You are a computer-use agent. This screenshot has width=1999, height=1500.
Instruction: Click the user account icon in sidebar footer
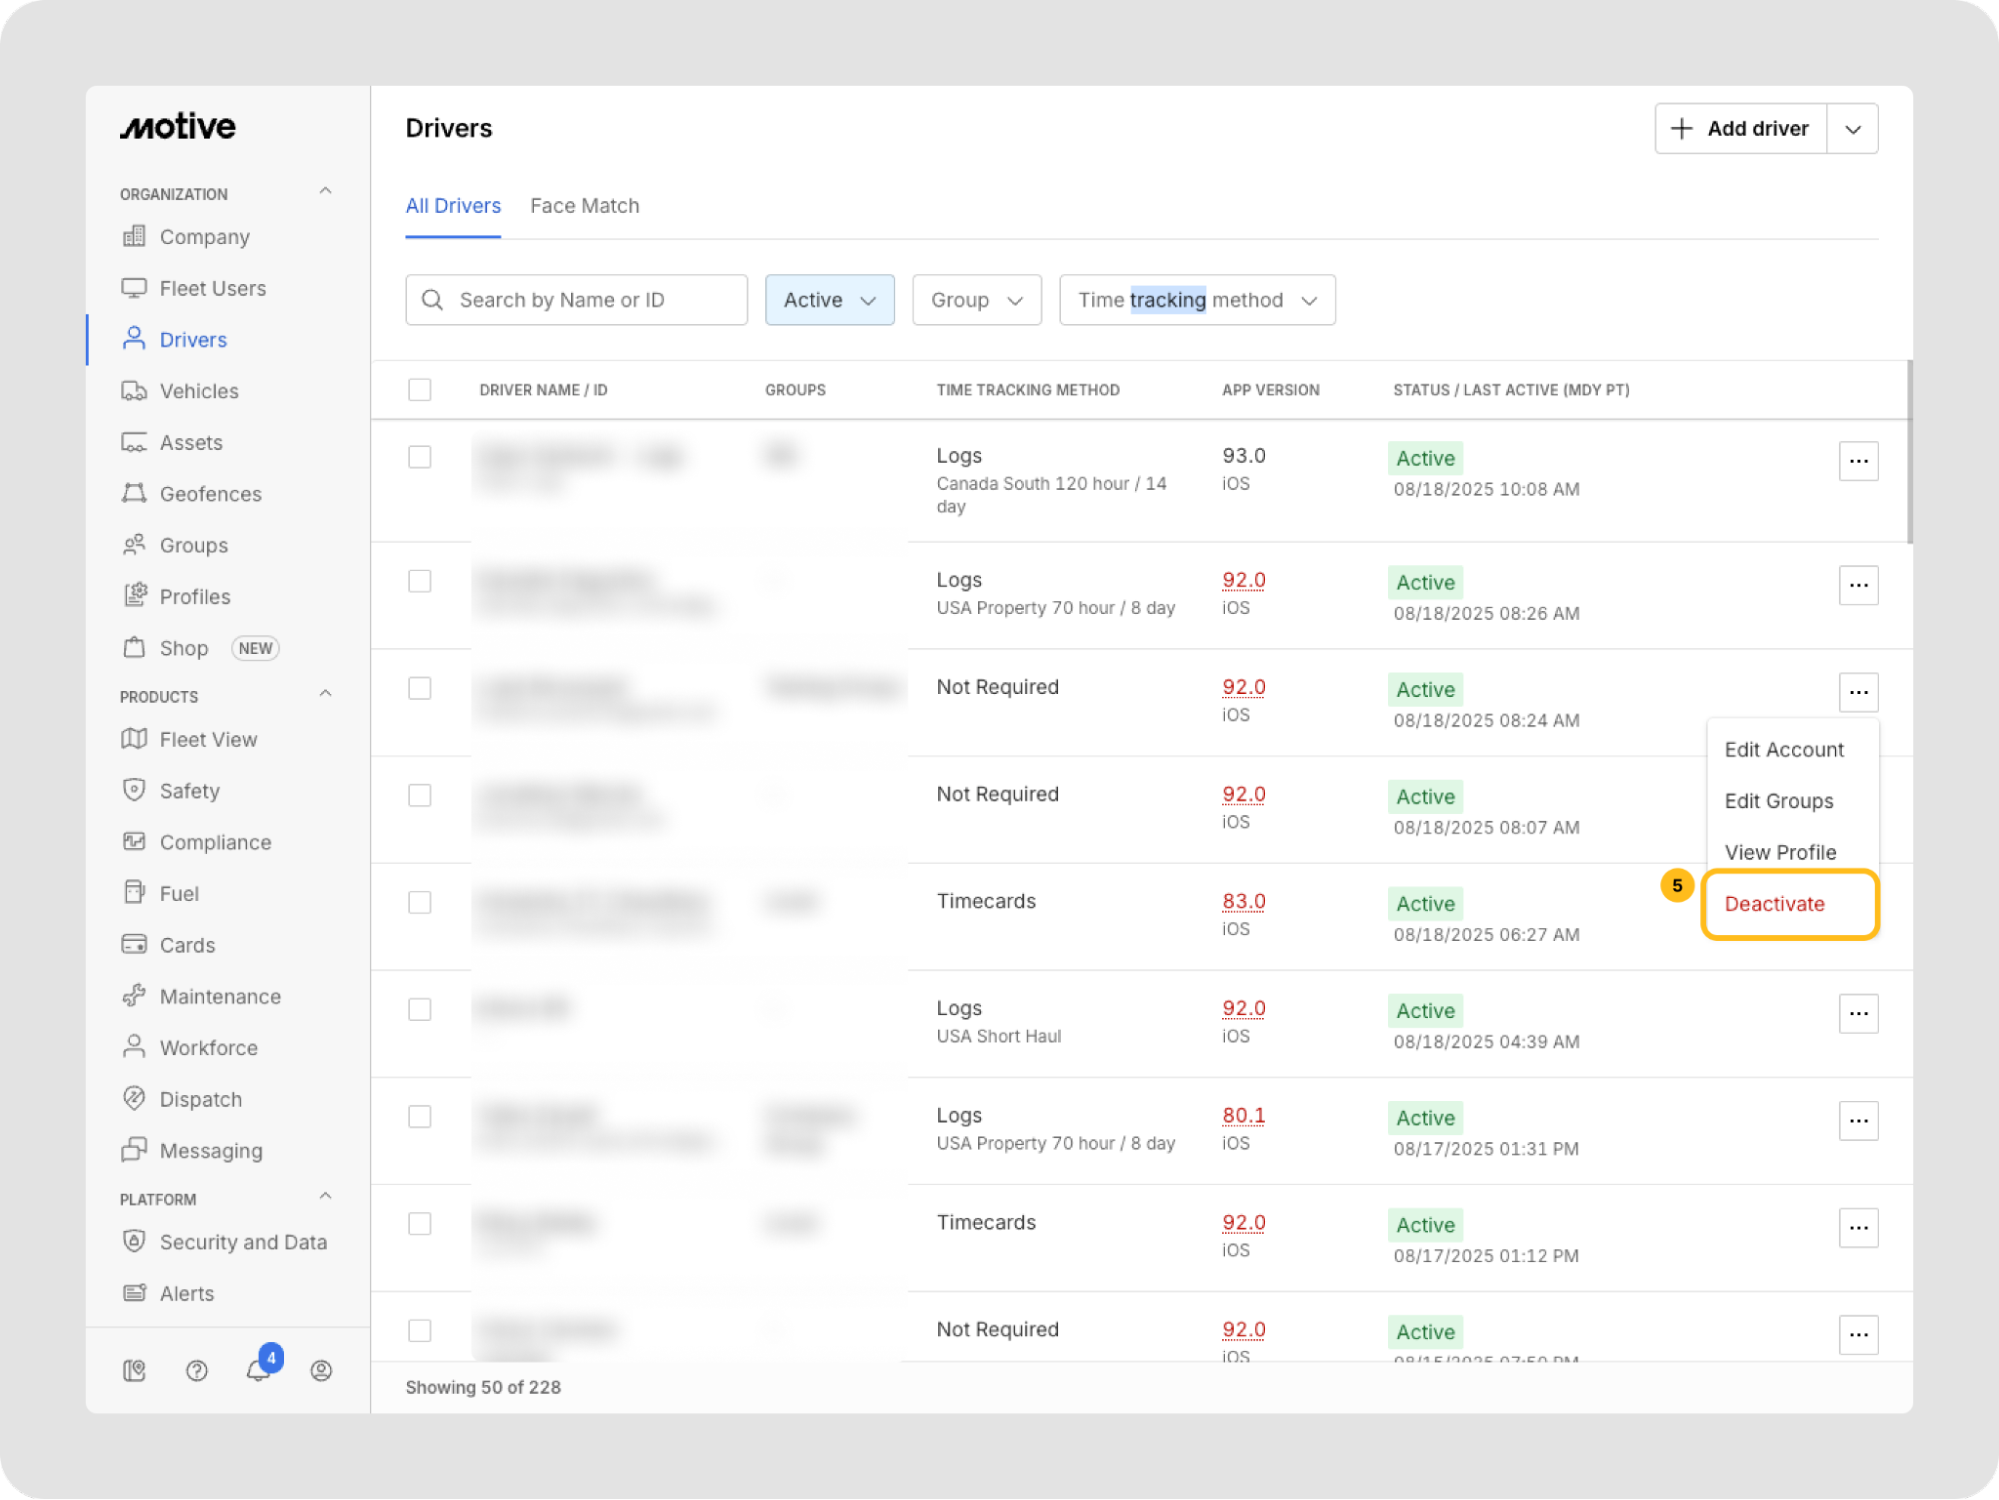click(321, 1370)
